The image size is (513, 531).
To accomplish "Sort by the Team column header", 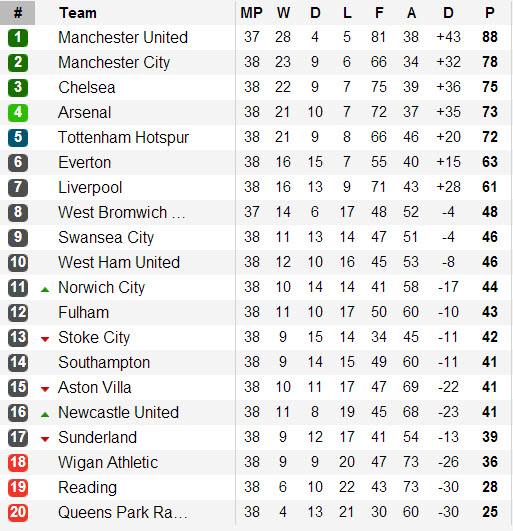I will click(78, 13).
